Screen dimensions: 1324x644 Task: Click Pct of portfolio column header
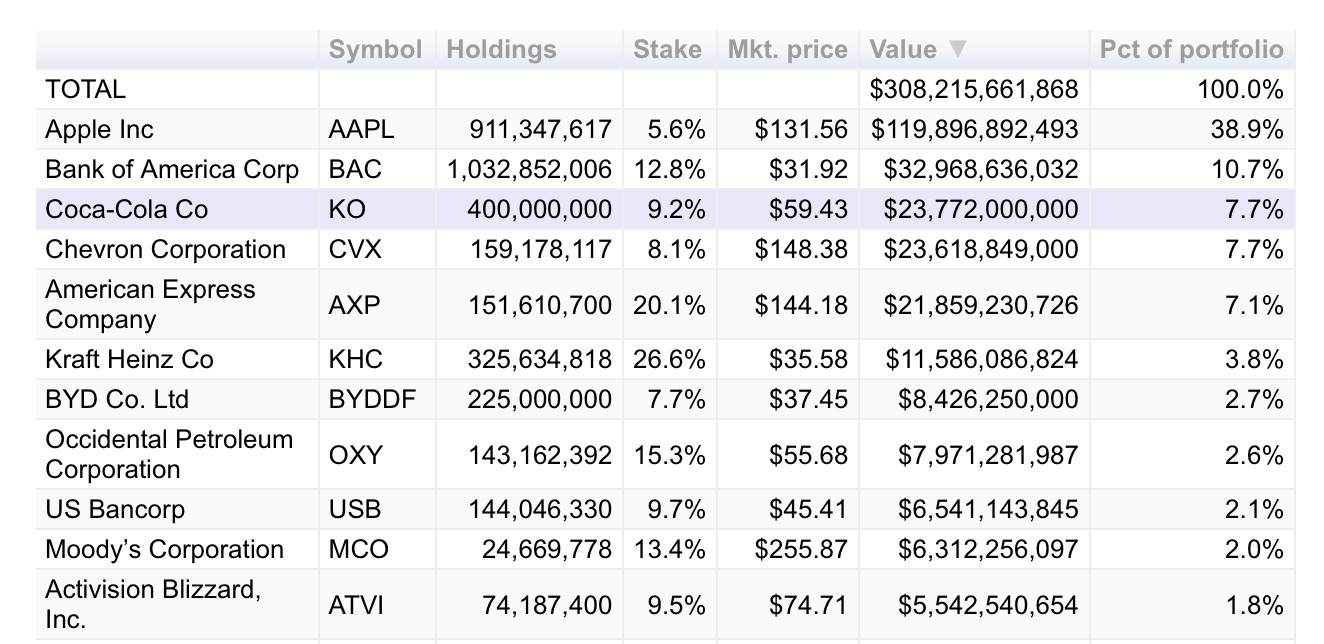pyautogui.click(x=1190, y=49)
